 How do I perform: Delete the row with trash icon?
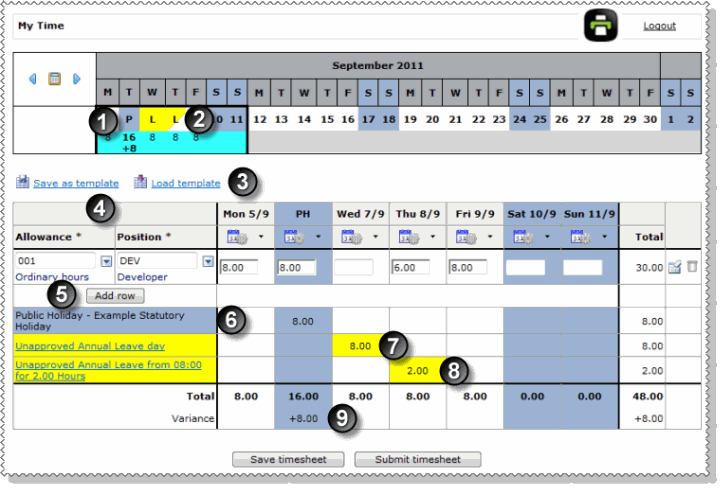(x=692, y=266)
